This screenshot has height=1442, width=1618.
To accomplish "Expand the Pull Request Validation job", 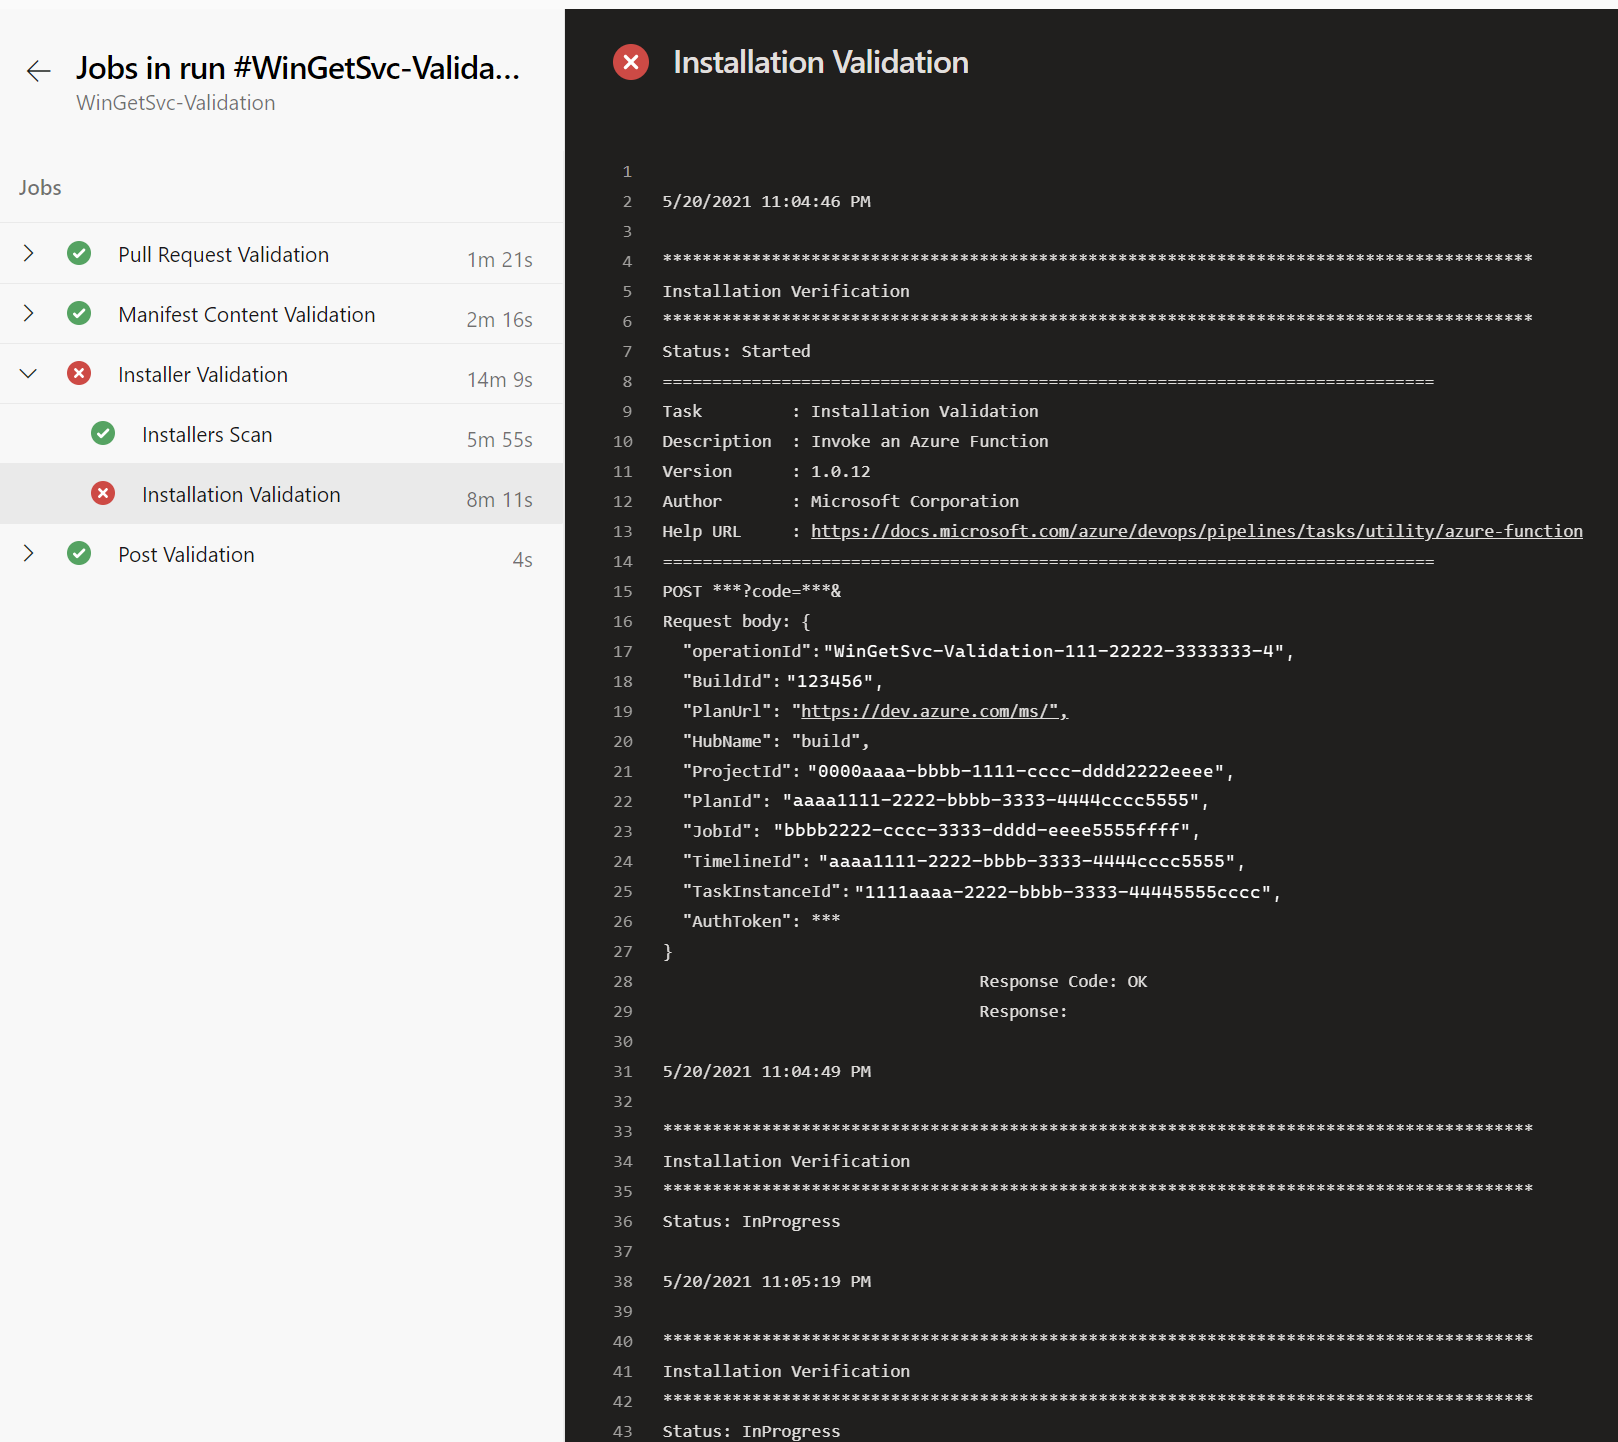I will coord(28,253).
